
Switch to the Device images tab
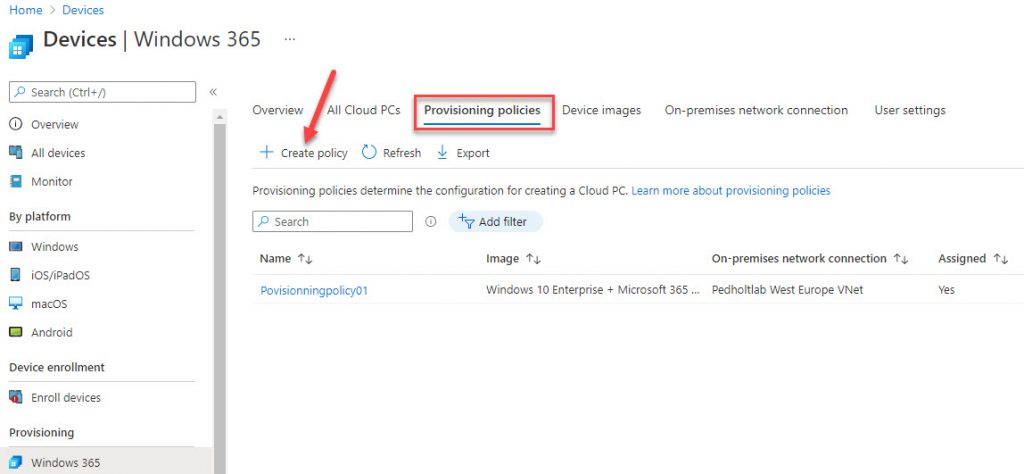tap(601, 110)
